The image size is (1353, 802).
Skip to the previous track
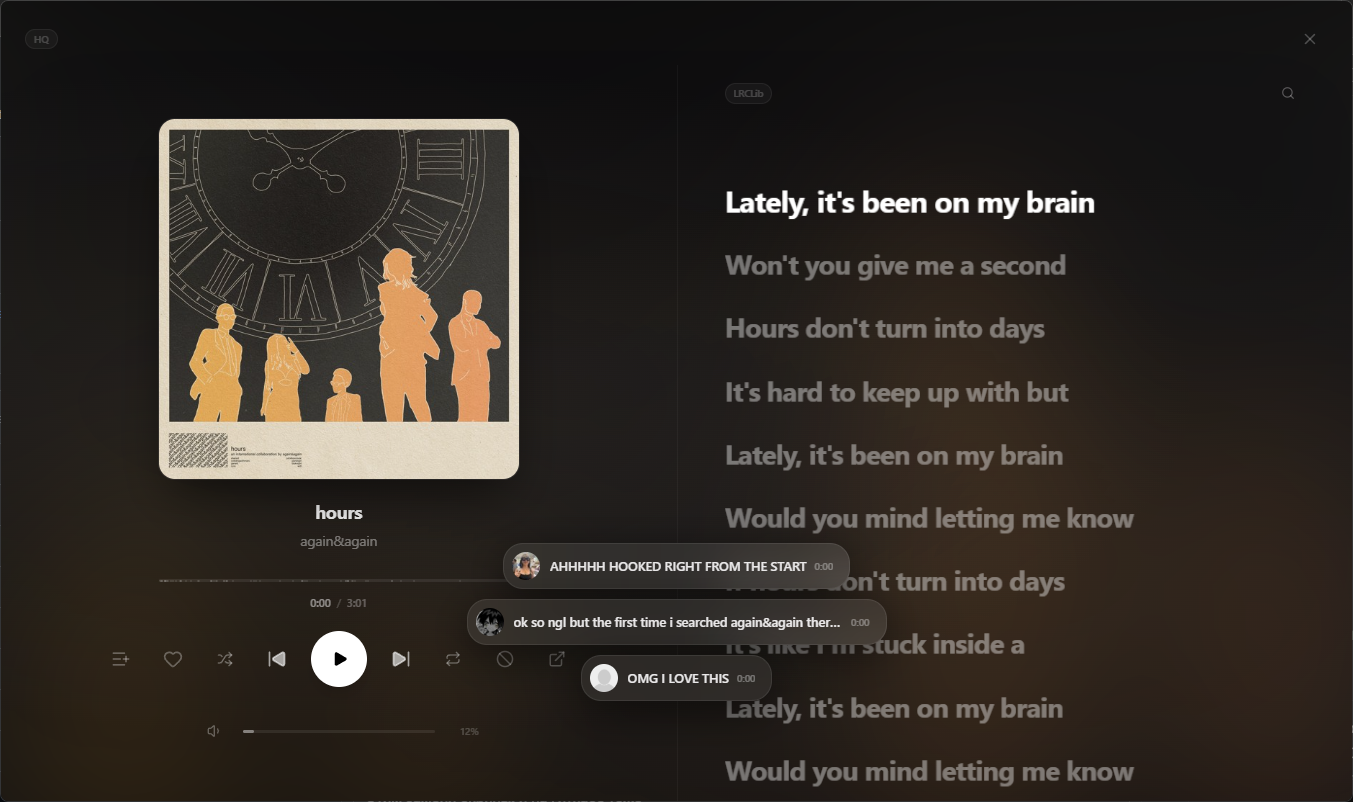click(277, 659)
